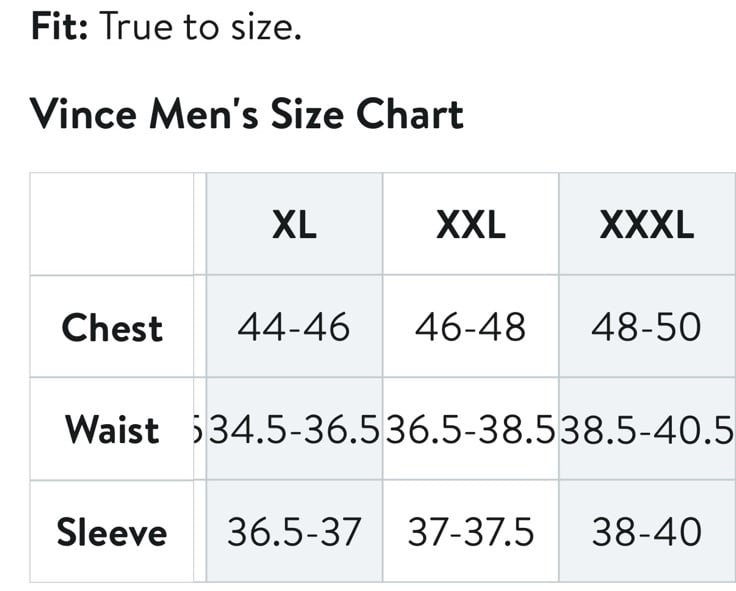Click the XXL column header
This screenshot has width=736, height=591.
coord(471,224)
